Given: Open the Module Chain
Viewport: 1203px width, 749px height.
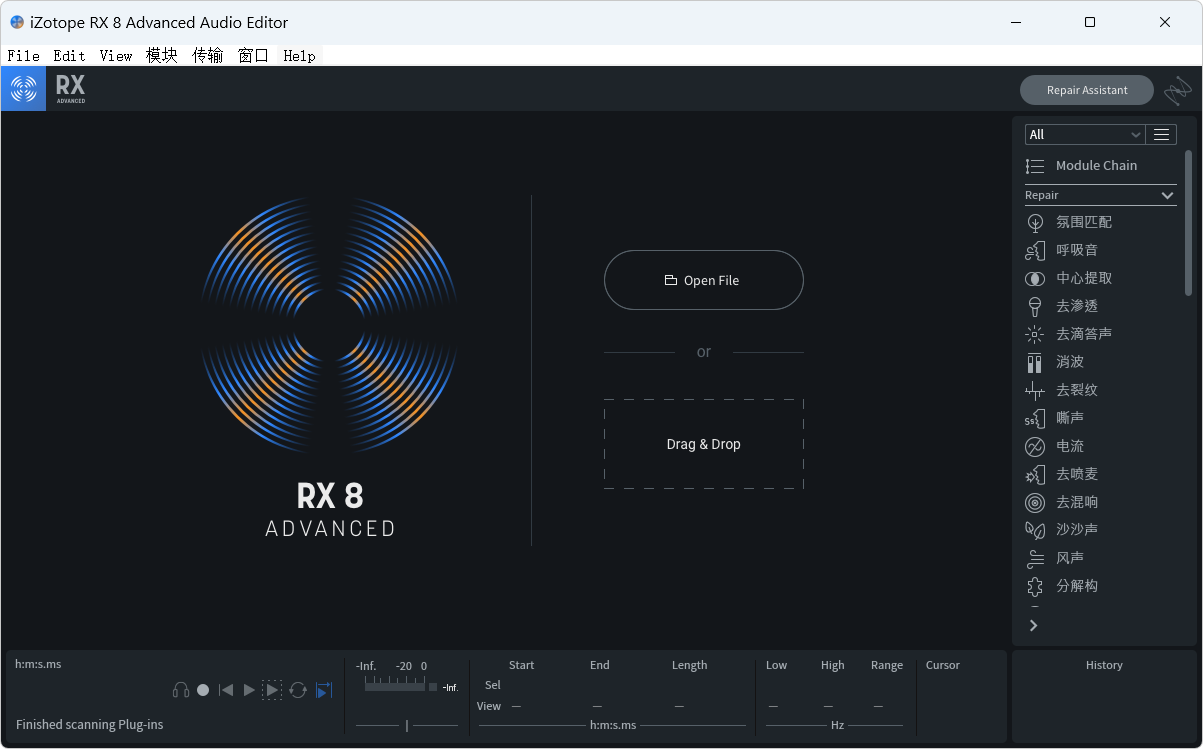Looking at the screenshot, I should pos(1100,166).
